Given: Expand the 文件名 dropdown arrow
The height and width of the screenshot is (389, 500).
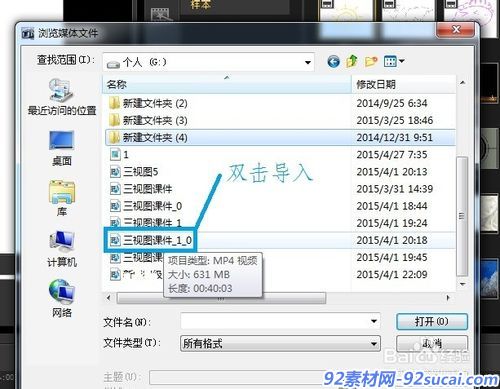Looking at the screenshot, I should (x=374, y=321).
